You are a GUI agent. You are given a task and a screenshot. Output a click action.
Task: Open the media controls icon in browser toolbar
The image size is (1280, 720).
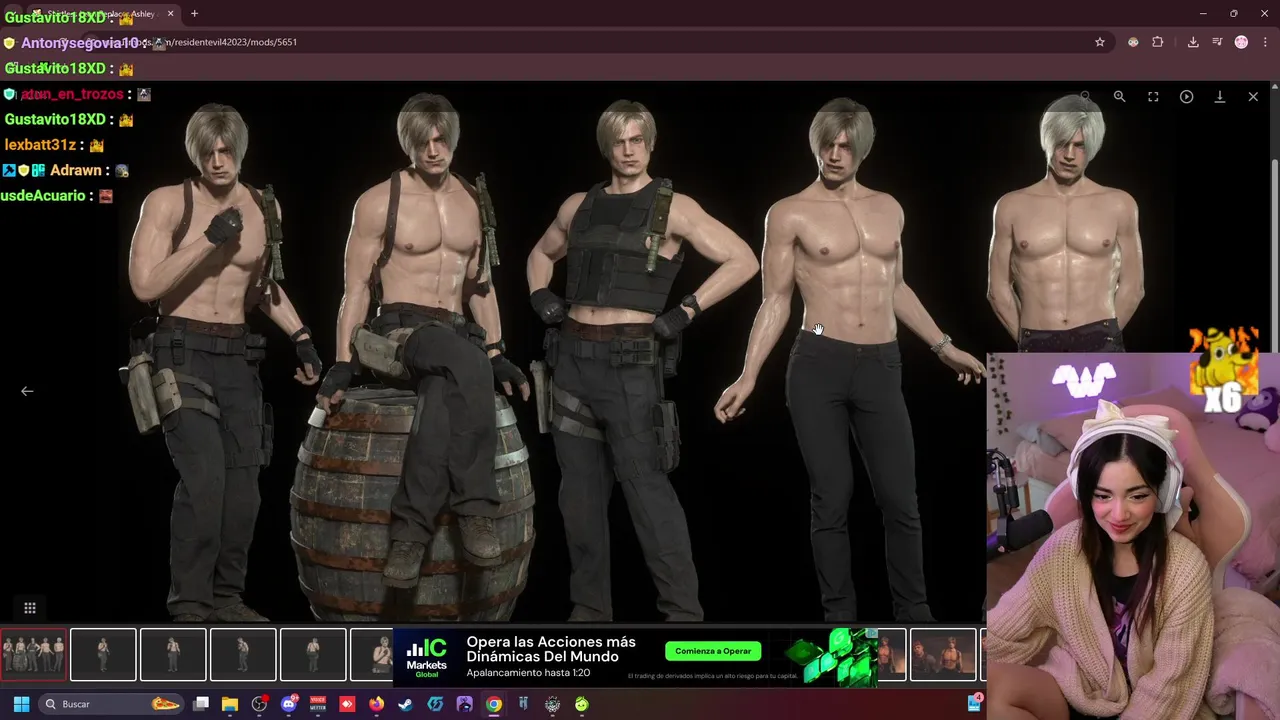1217,42
